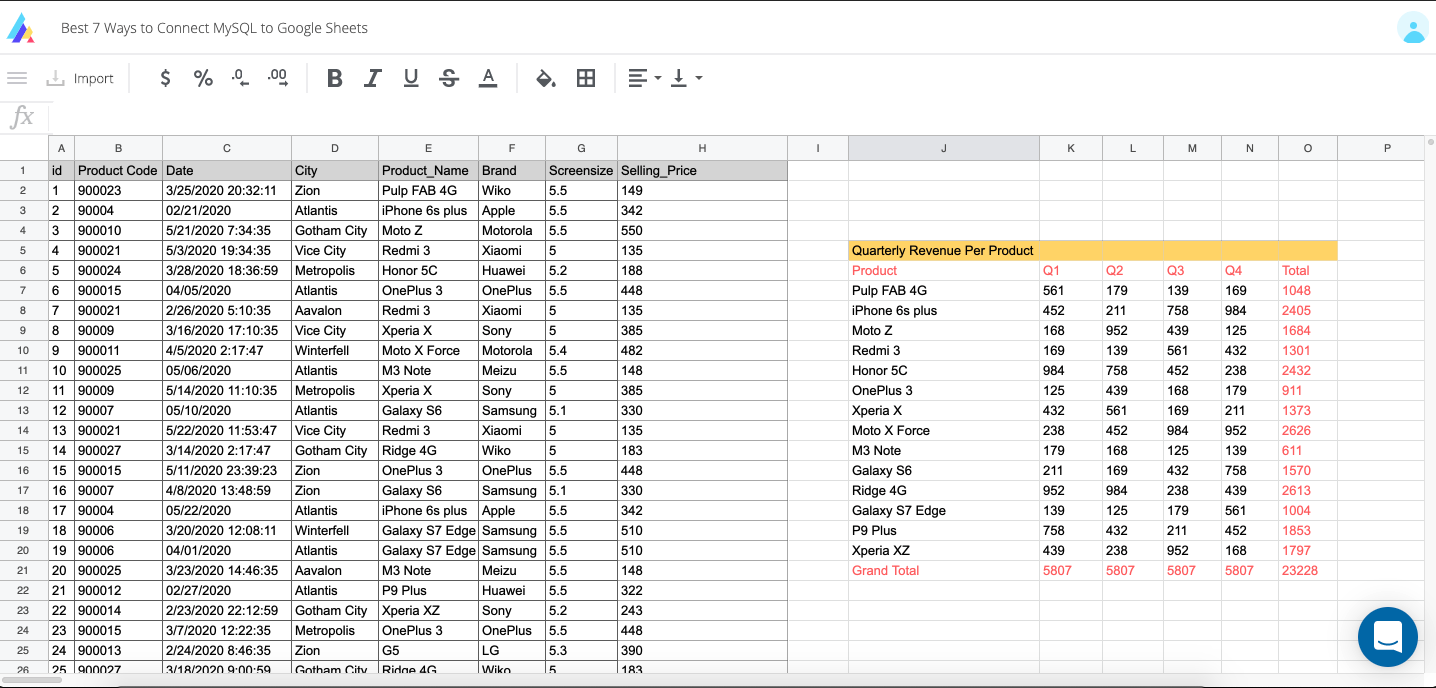Viewport: 1436px width, 688px height.
Task: Select 'Xperia XZ' in column E
Action: click(429, 610)
